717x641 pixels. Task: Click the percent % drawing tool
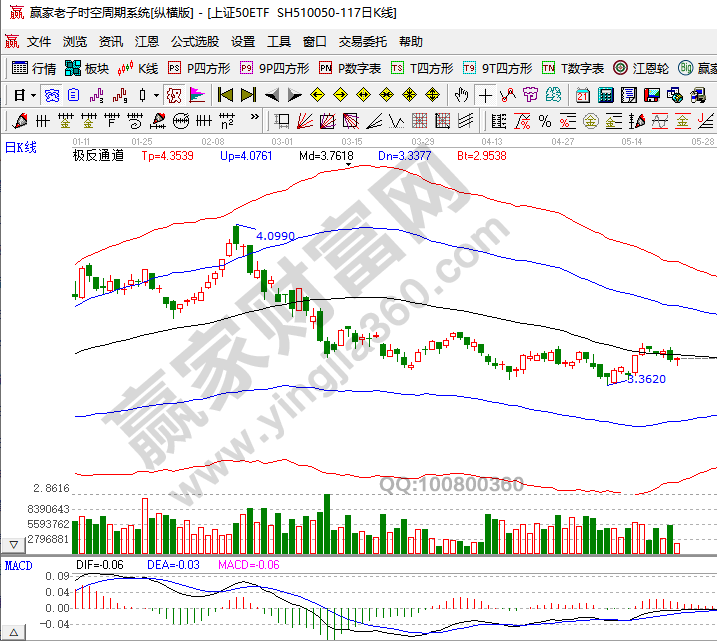[x=544, y=121]
